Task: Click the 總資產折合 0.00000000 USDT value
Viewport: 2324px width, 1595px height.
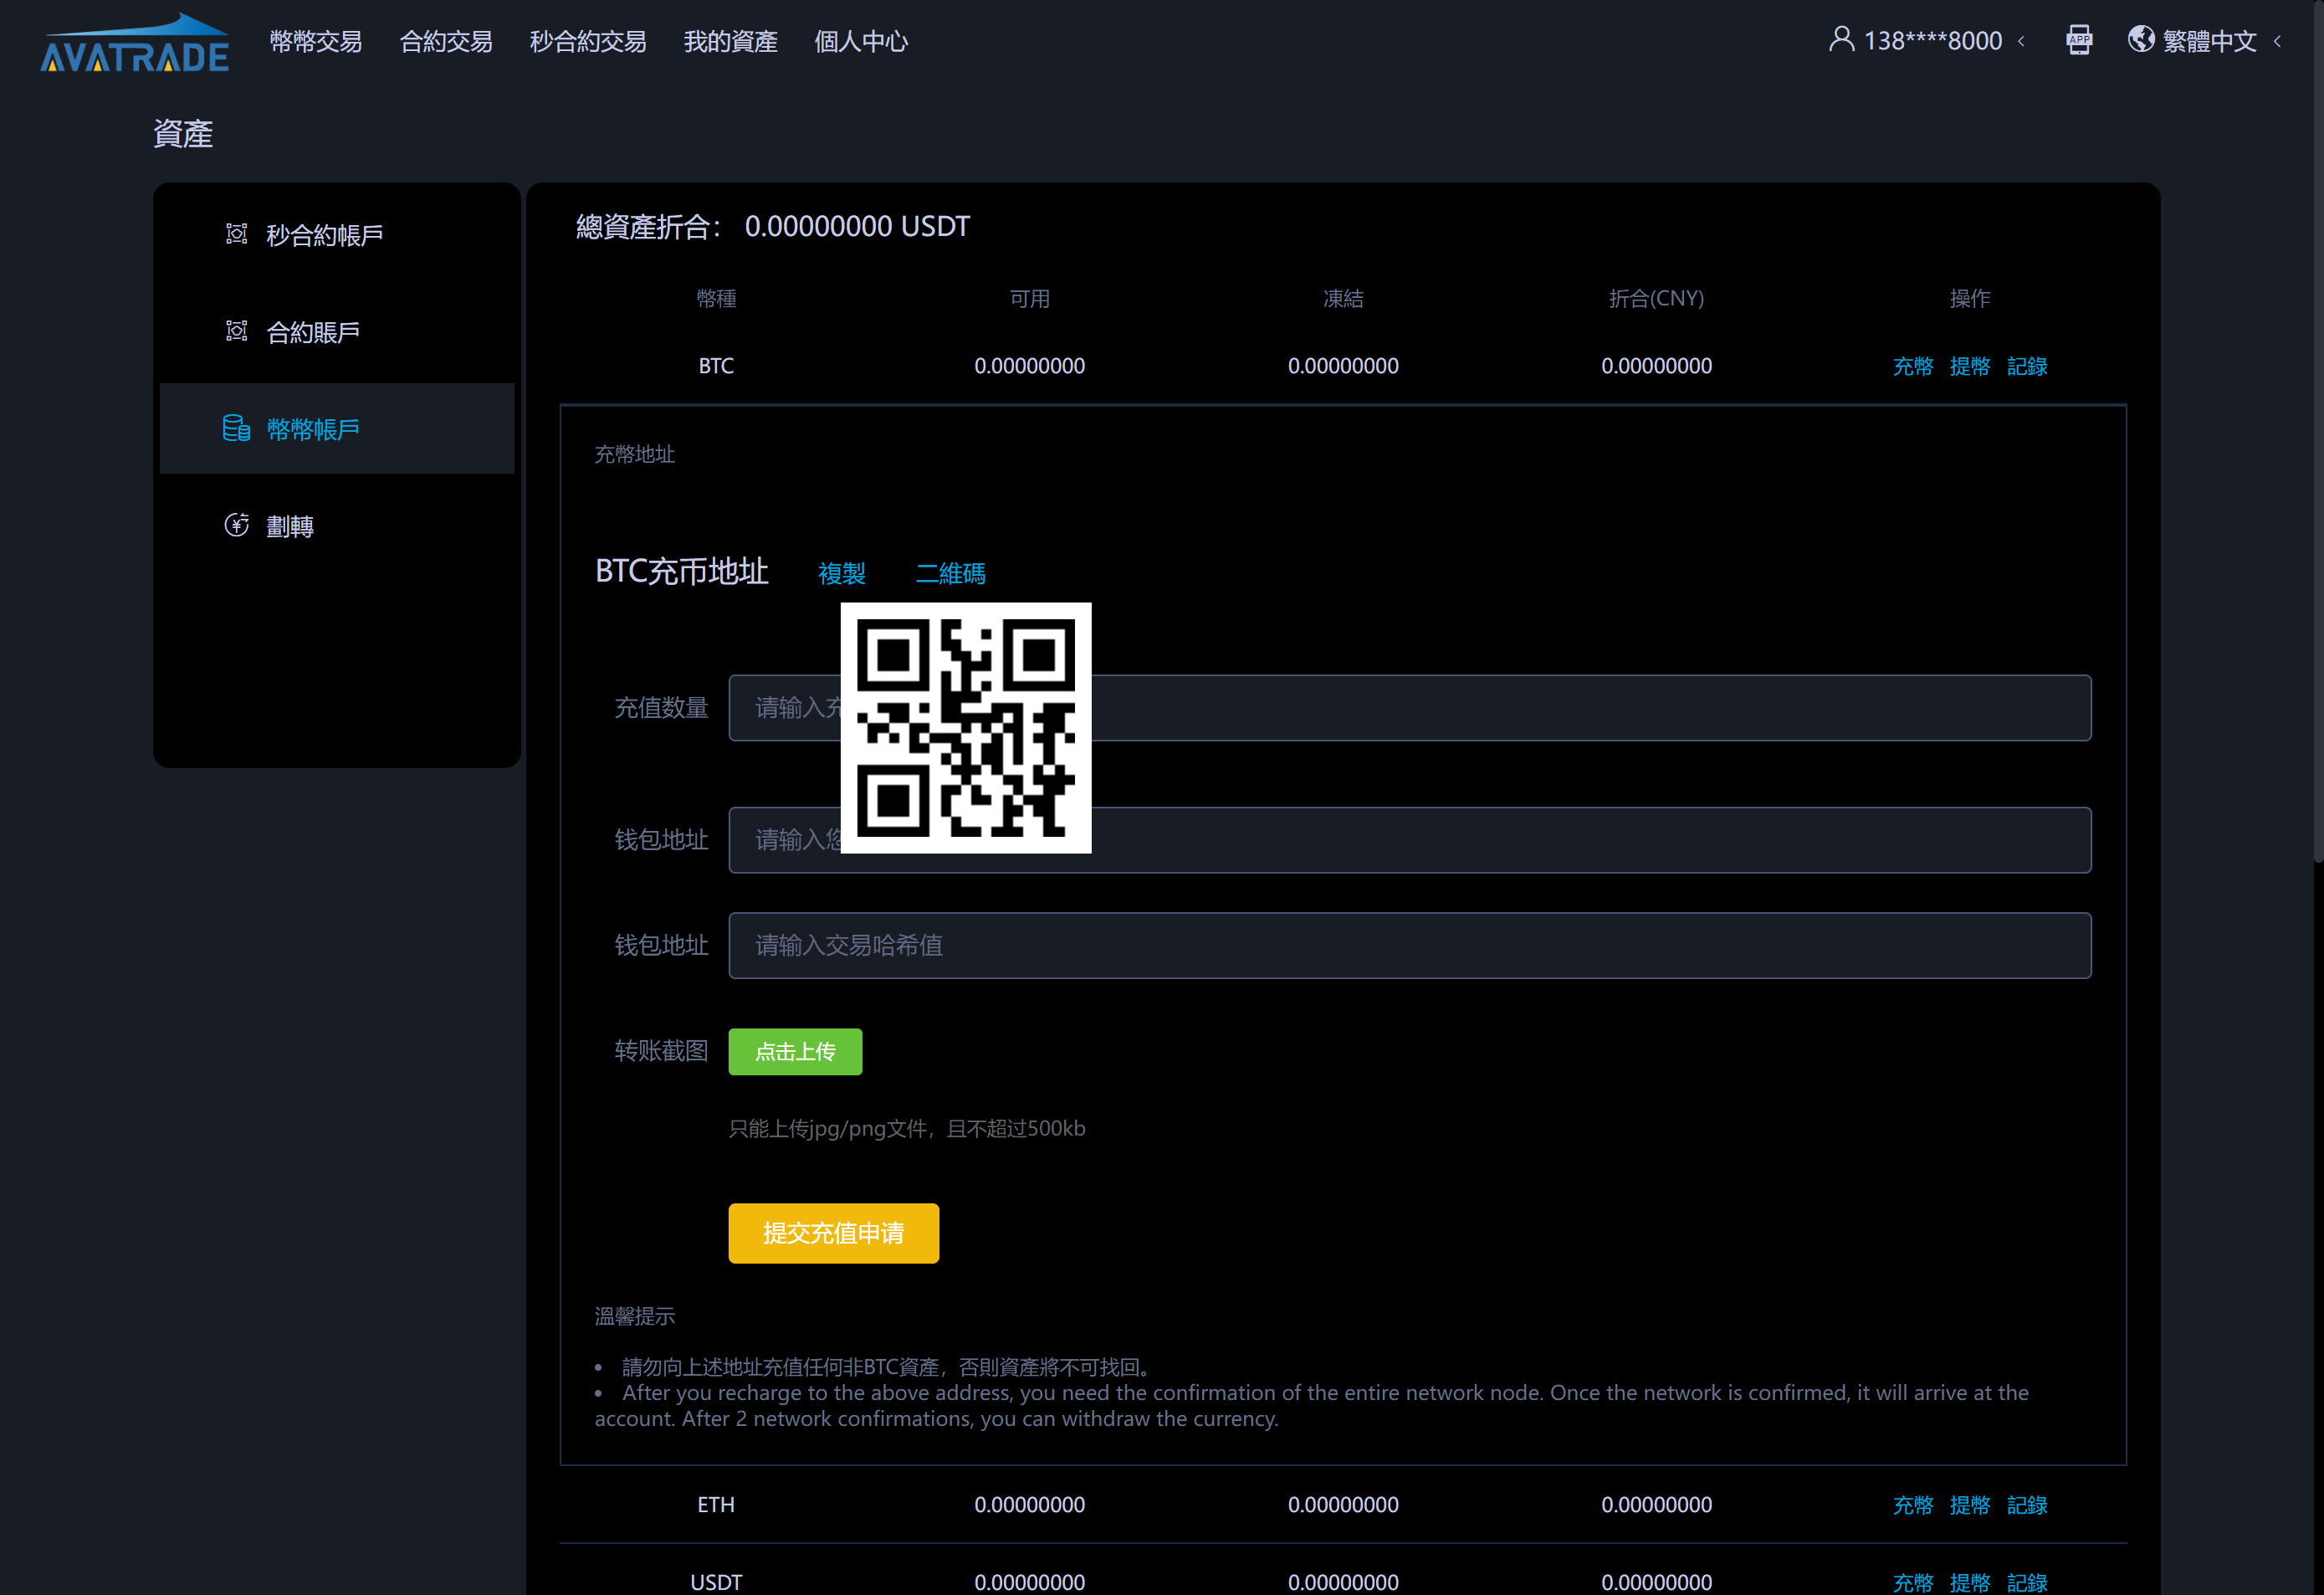Action: (x=857, y=226)
